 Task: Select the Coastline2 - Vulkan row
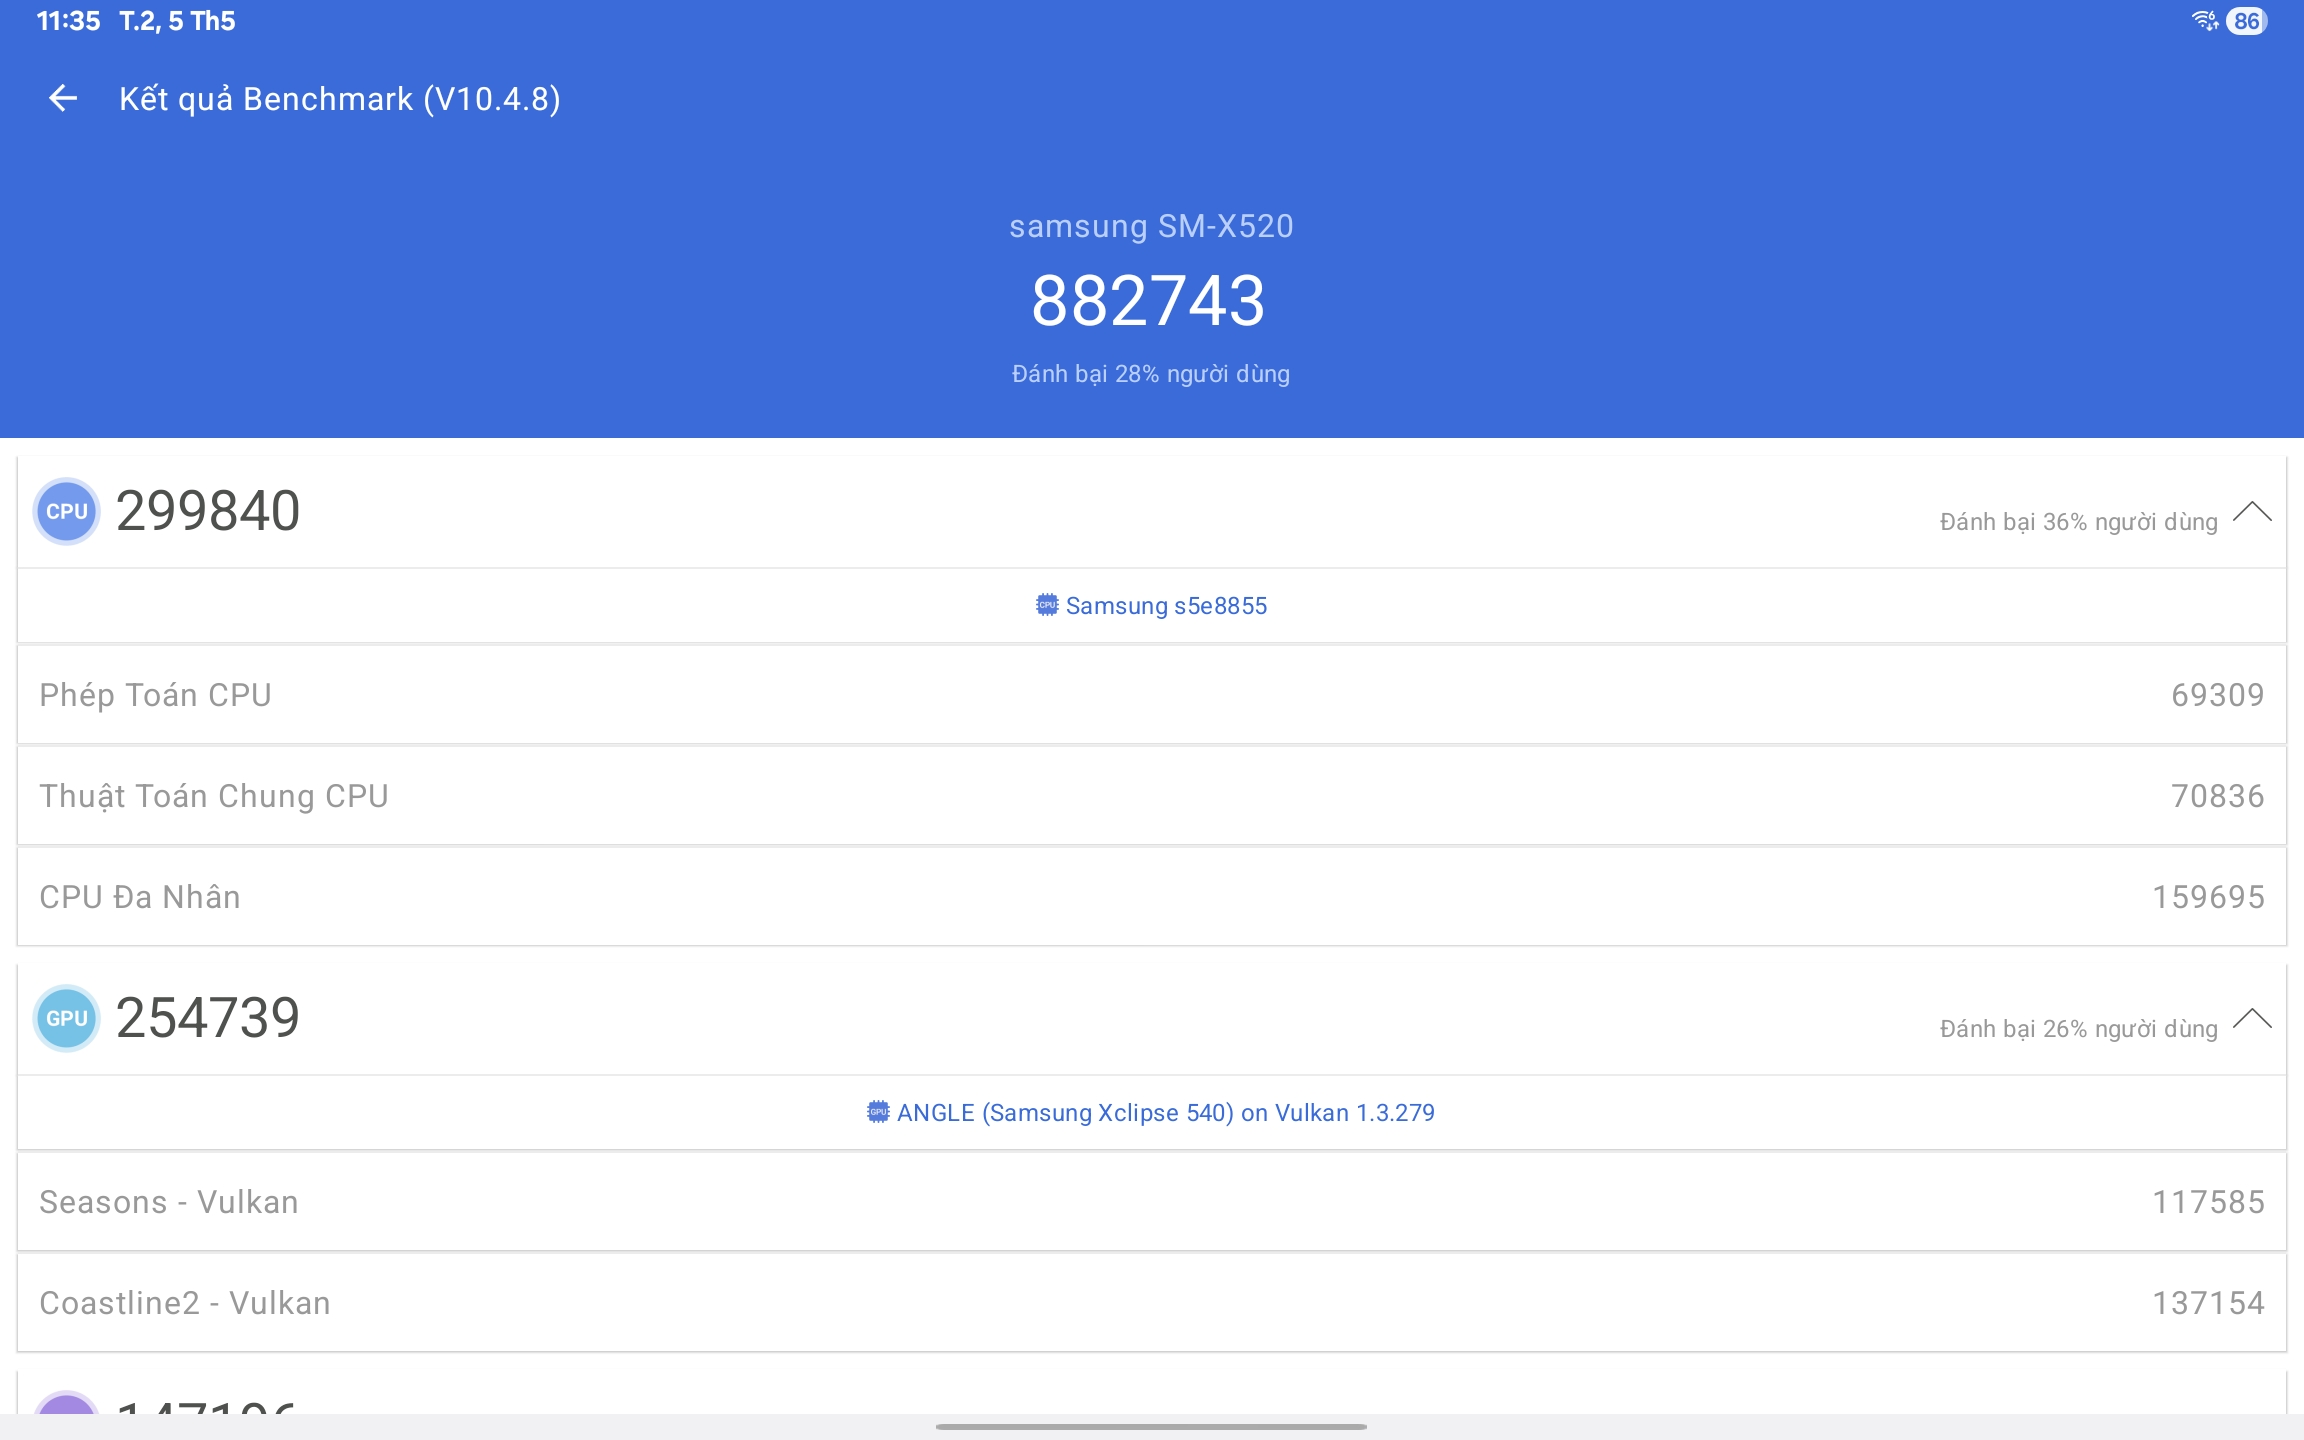[x=1152, y=1303]
